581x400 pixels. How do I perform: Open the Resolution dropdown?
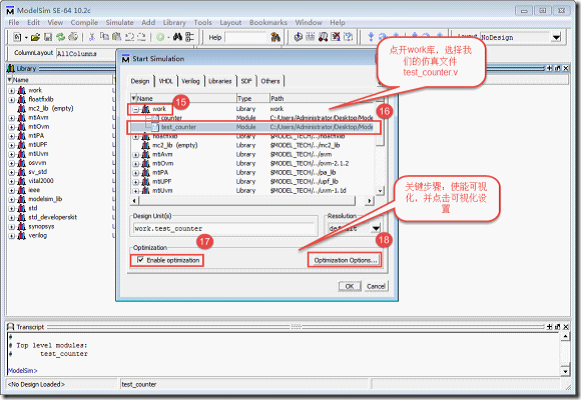click(376, 229)
